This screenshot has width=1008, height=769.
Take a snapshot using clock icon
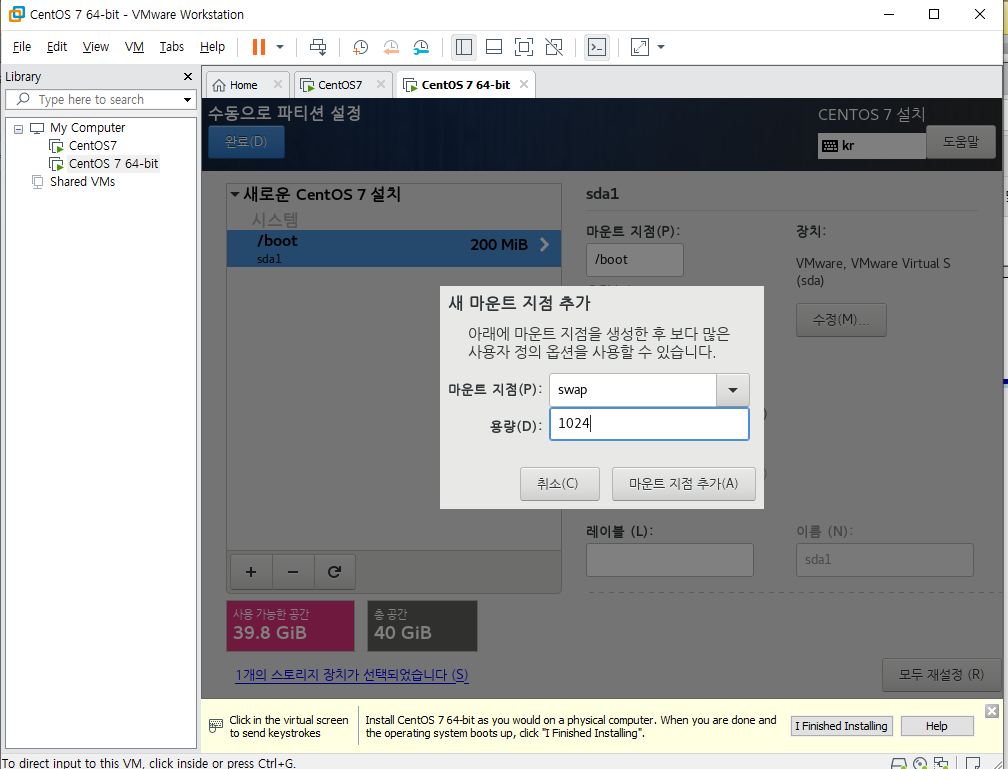pyautogui.click(x=360, y=47)
